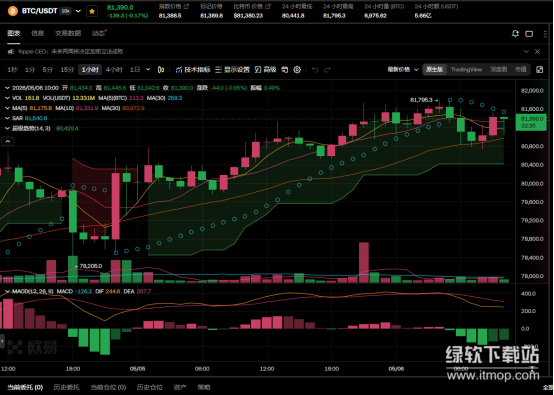Collapse the SAR indicator row chevron
This screenshot has height=395, width=554.
[x=7, y=118]
